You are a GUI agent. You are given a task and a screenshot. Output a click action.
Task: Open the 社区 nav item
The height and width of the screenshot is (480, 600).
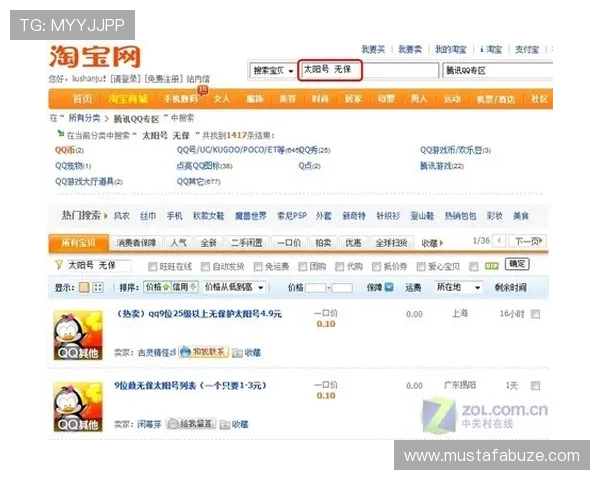[539, 99]
